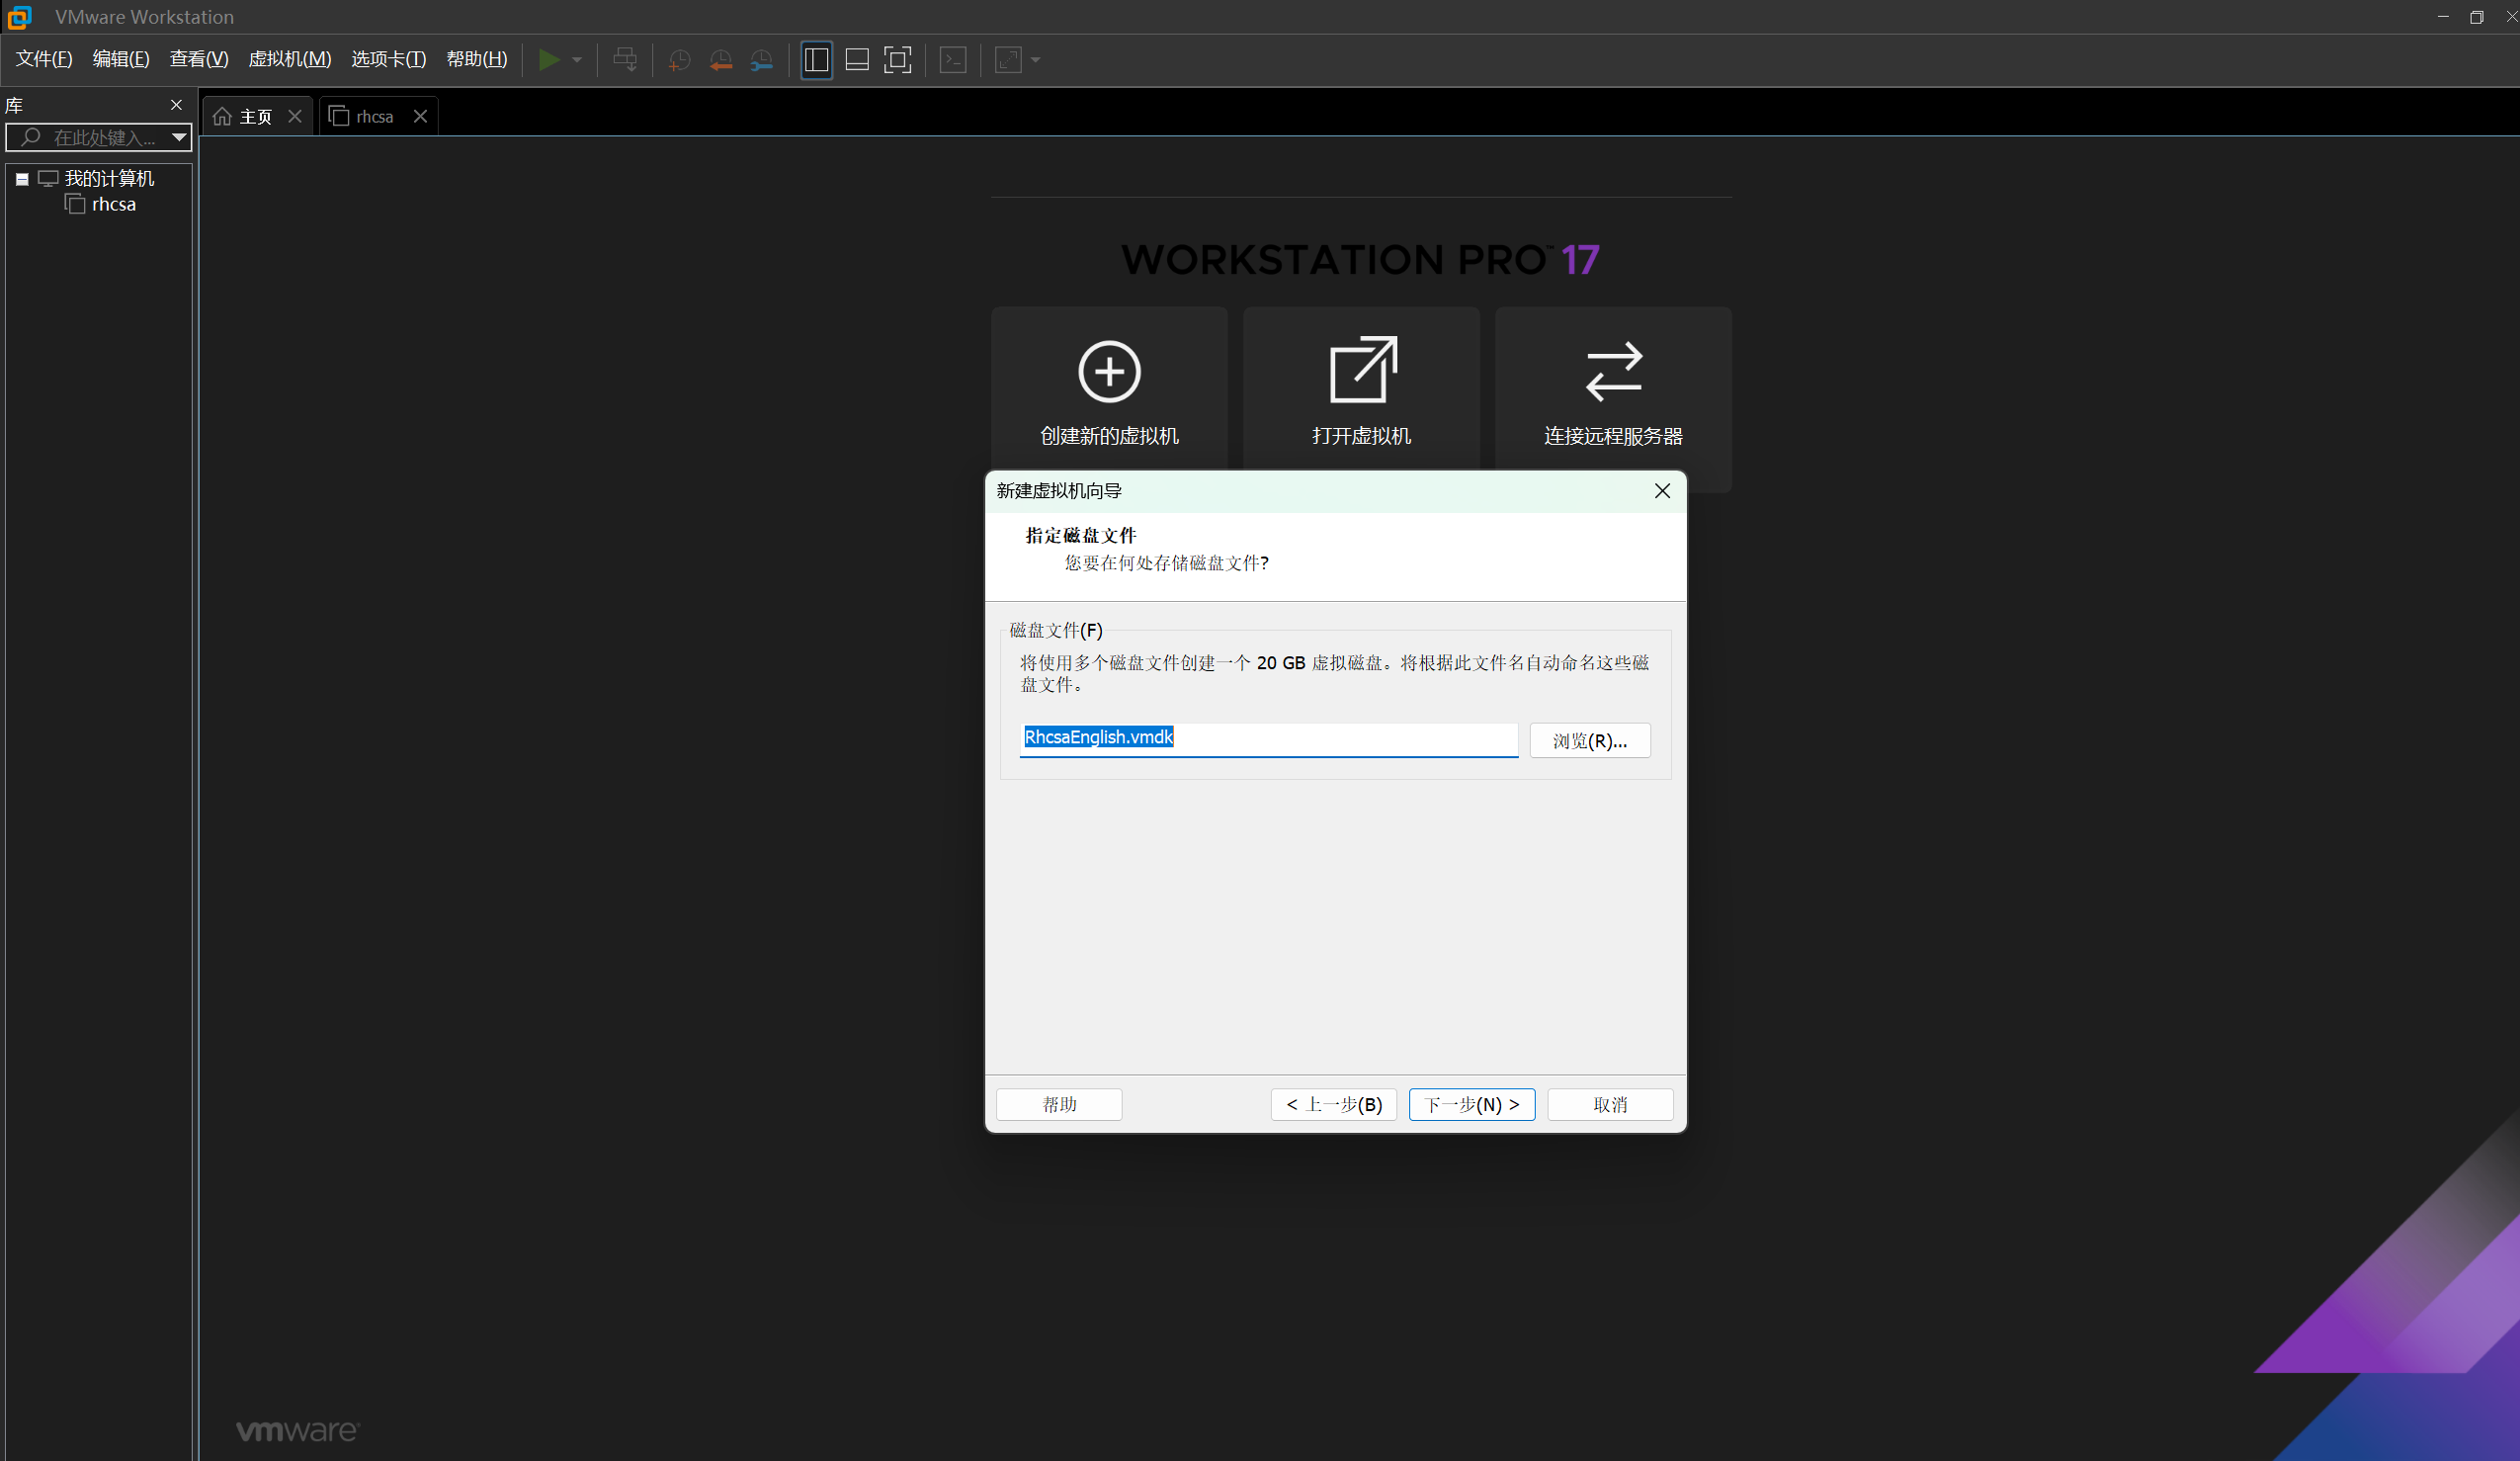Click the rhcsa tab VM icon
The image size is (2520, 1461).
339,116
